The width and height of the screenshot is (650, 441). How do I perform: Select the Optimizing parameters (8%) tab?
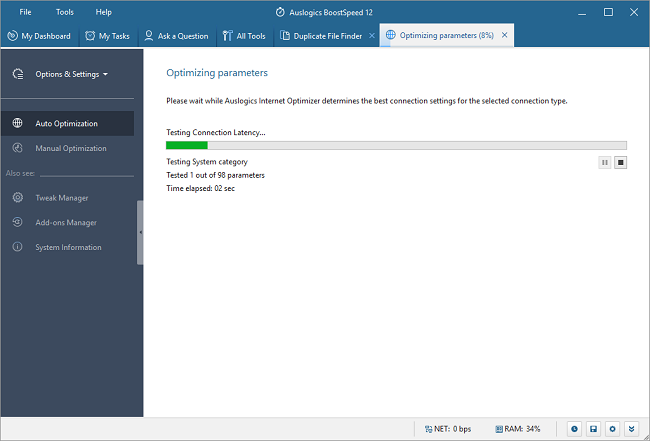(446, 35)
